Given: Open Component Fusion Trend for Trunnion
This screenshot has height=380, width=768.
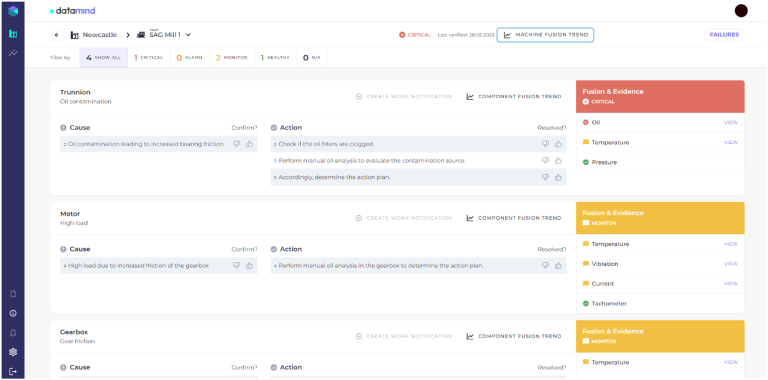Looking at the screenshot, I should tap(514, 96).
